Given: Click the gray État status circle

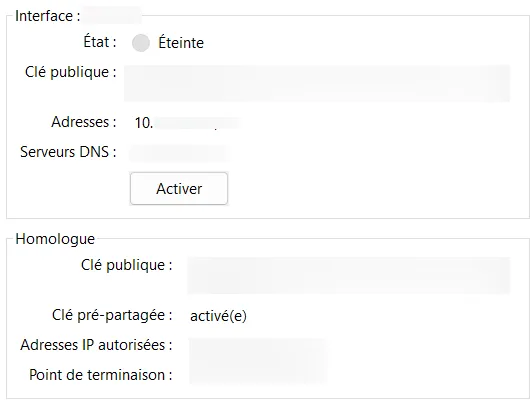Looking at the screenshot, I should pos(141,43).
